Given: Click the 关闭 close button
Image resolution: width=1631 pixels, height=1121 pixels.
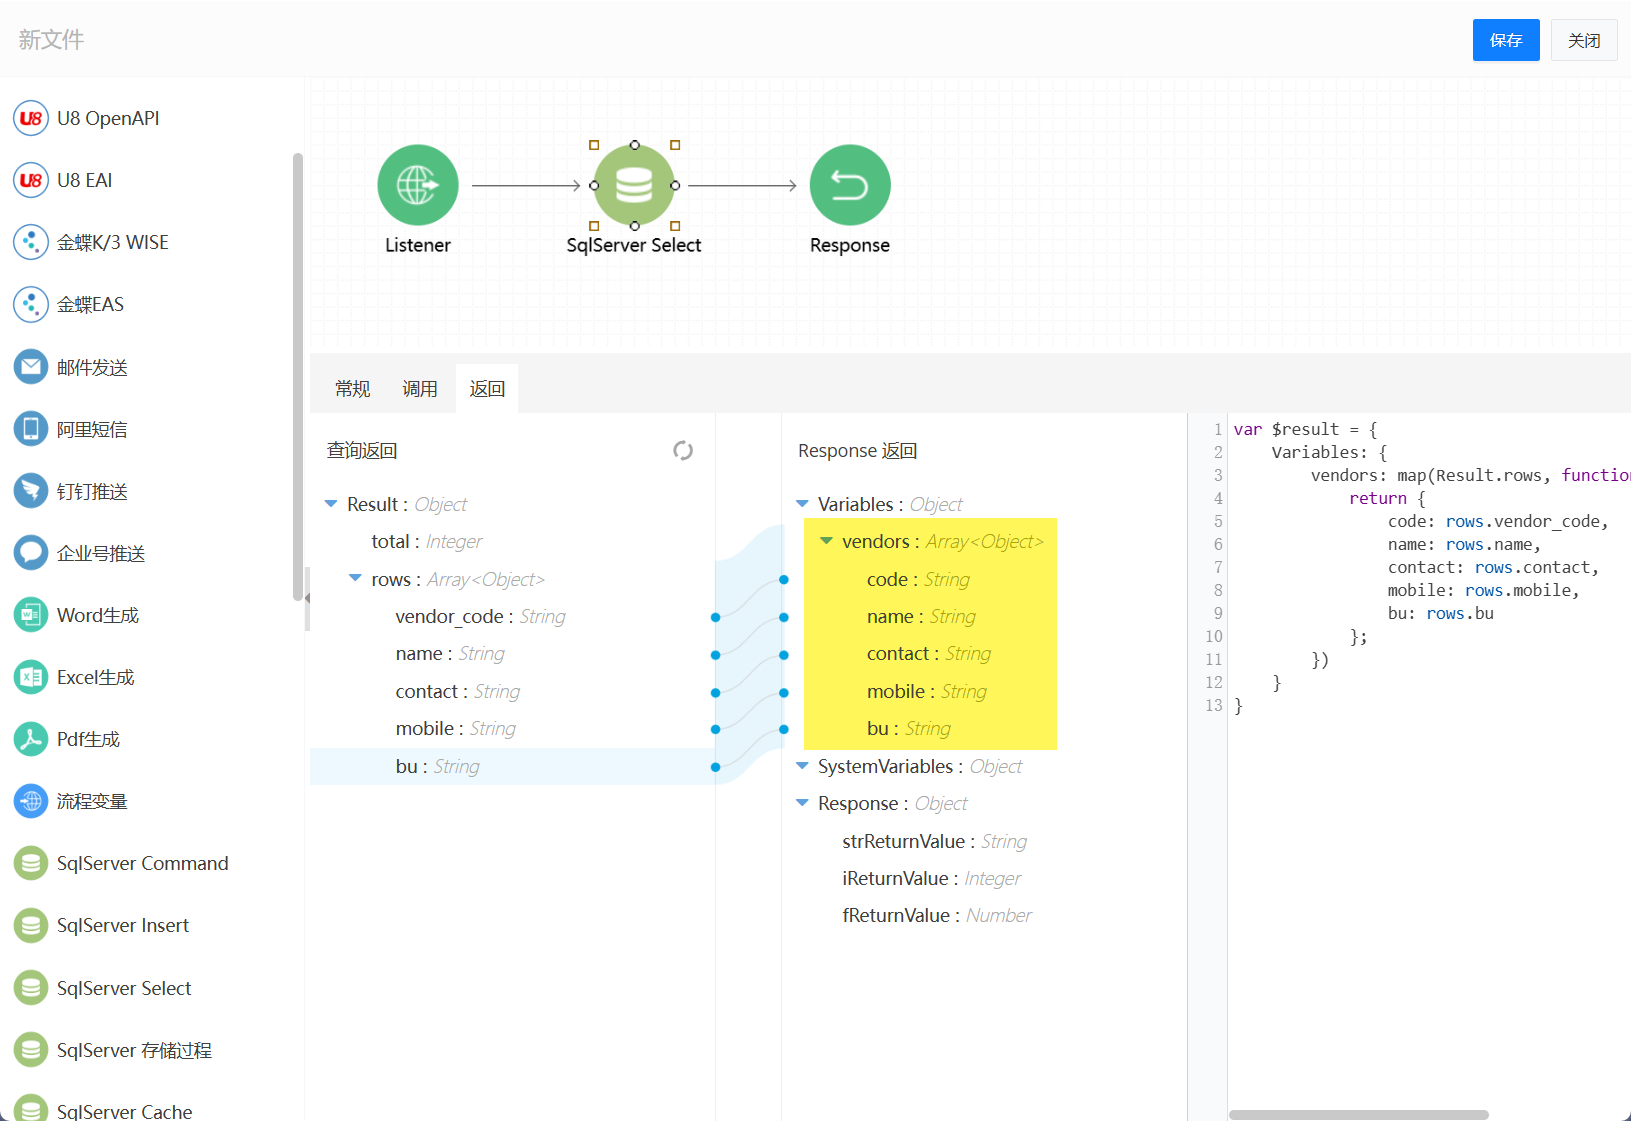Looking at the screenshot, I should click(1583, 40).
